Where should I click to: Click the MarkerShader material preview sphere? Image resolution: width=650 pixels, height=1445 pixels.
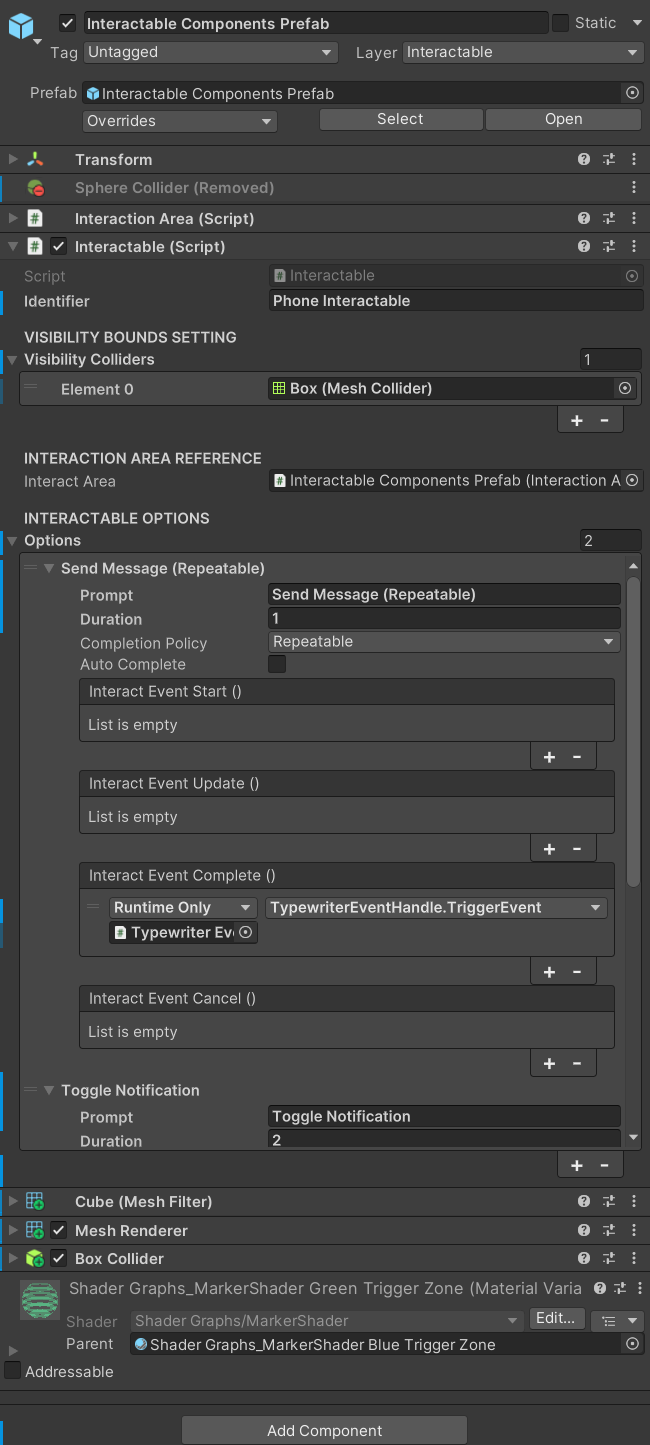pos(40,1301)
